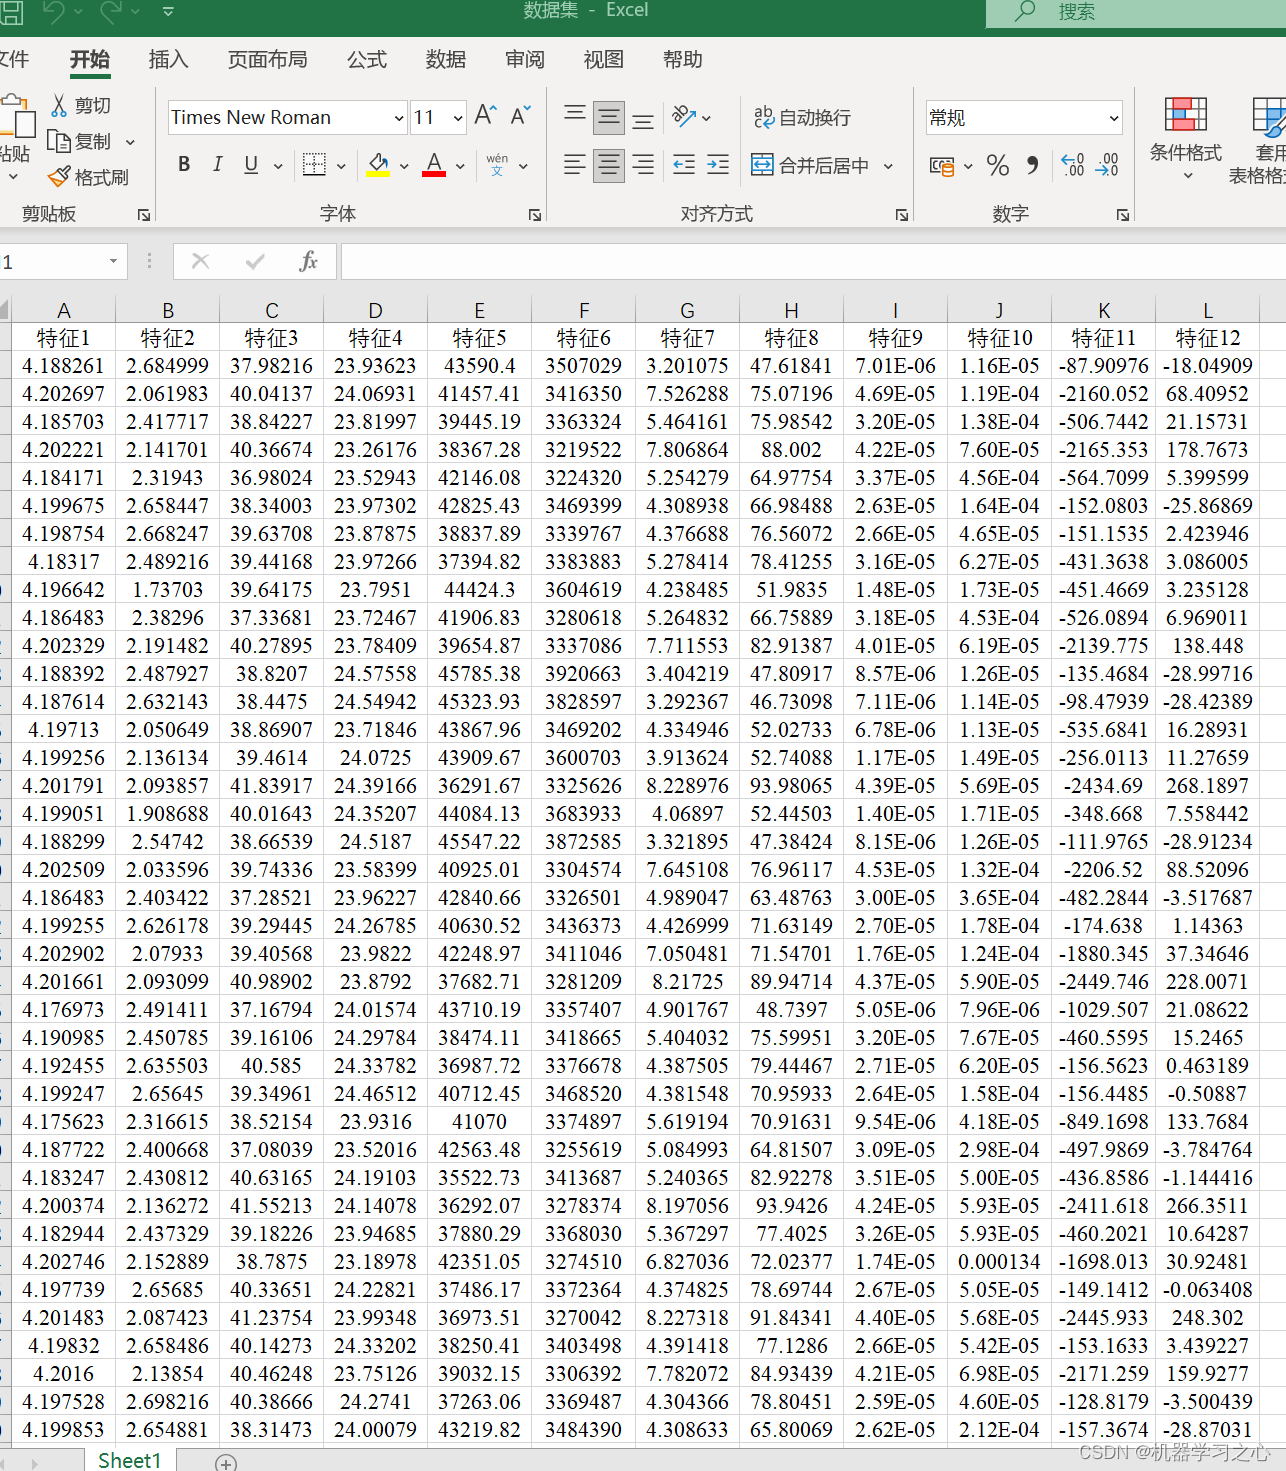1286x1471 pixels.
Task: Toggle Underline formatting
Action: click(251, 164)
